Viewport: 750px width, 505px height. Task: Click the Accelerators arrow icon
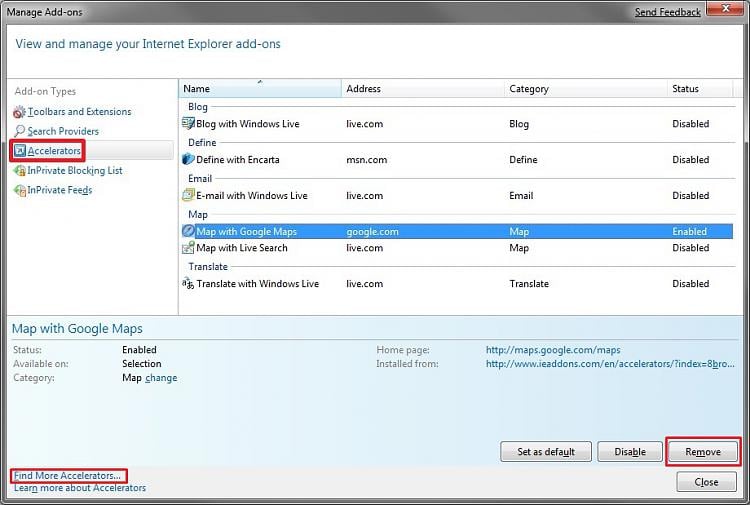coord(20,151)
